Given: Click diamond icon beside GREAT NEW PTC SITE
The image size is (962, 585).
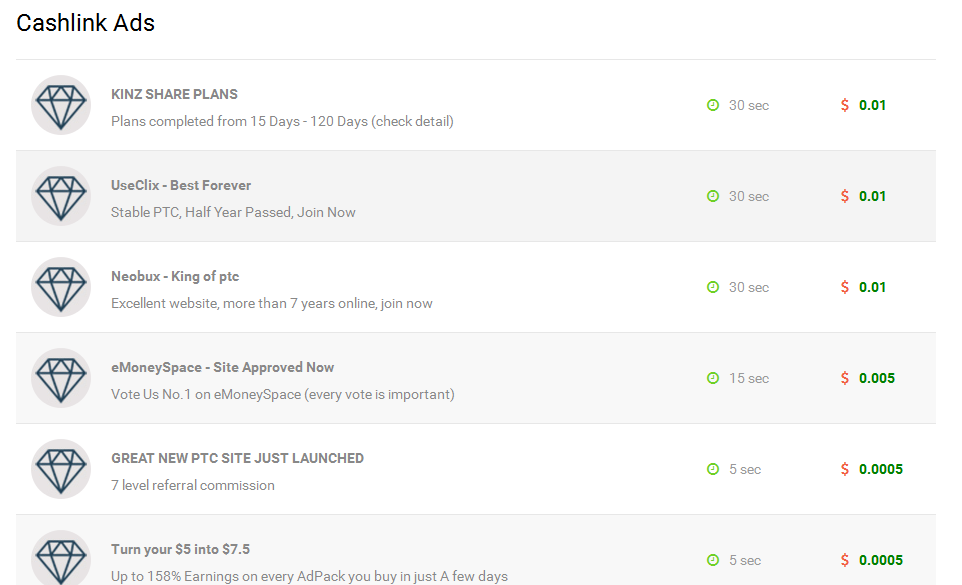Looking at the screenshot, I should pos(61,469).
